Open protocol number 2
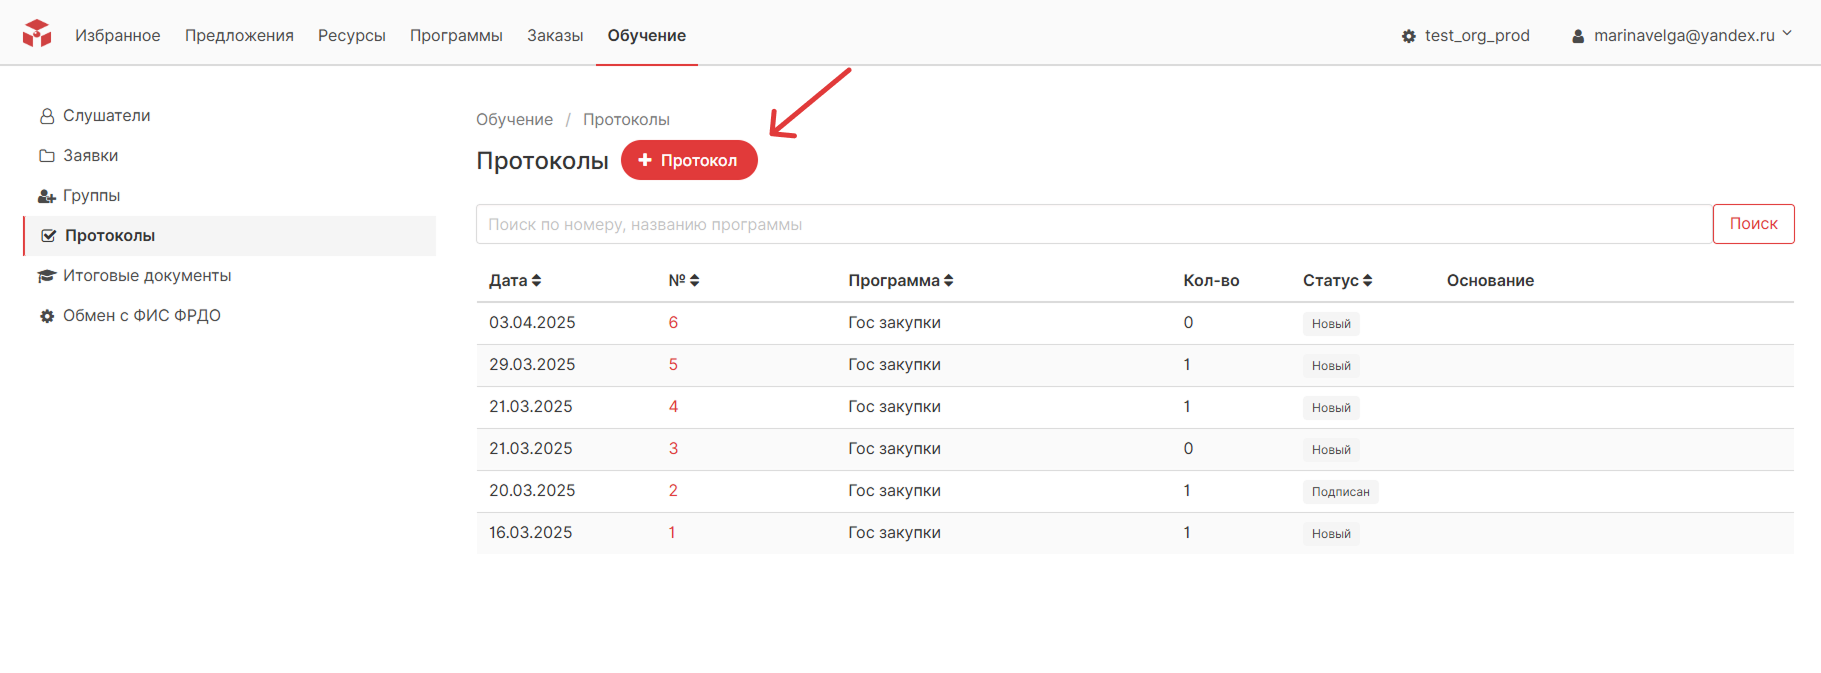This screenshot has height=673, width=1821. (x=673, y=490)
